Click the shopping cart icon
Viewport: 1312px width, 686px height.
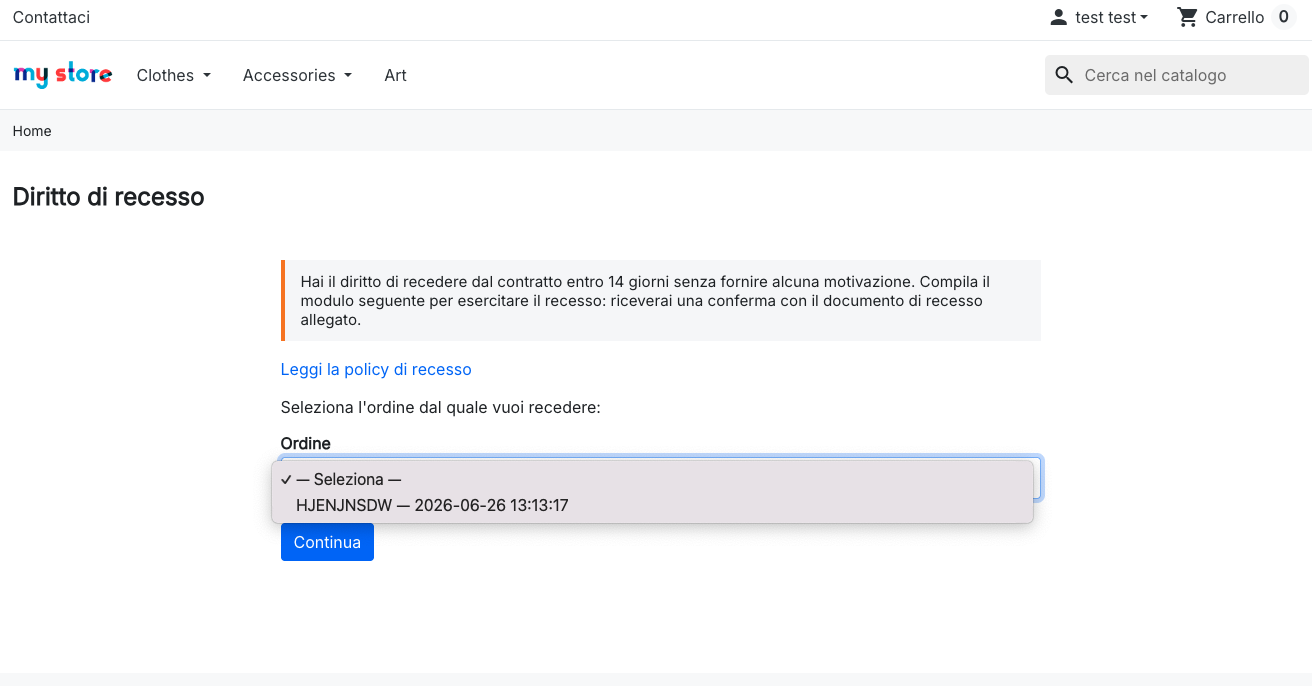click(1188, 17)
